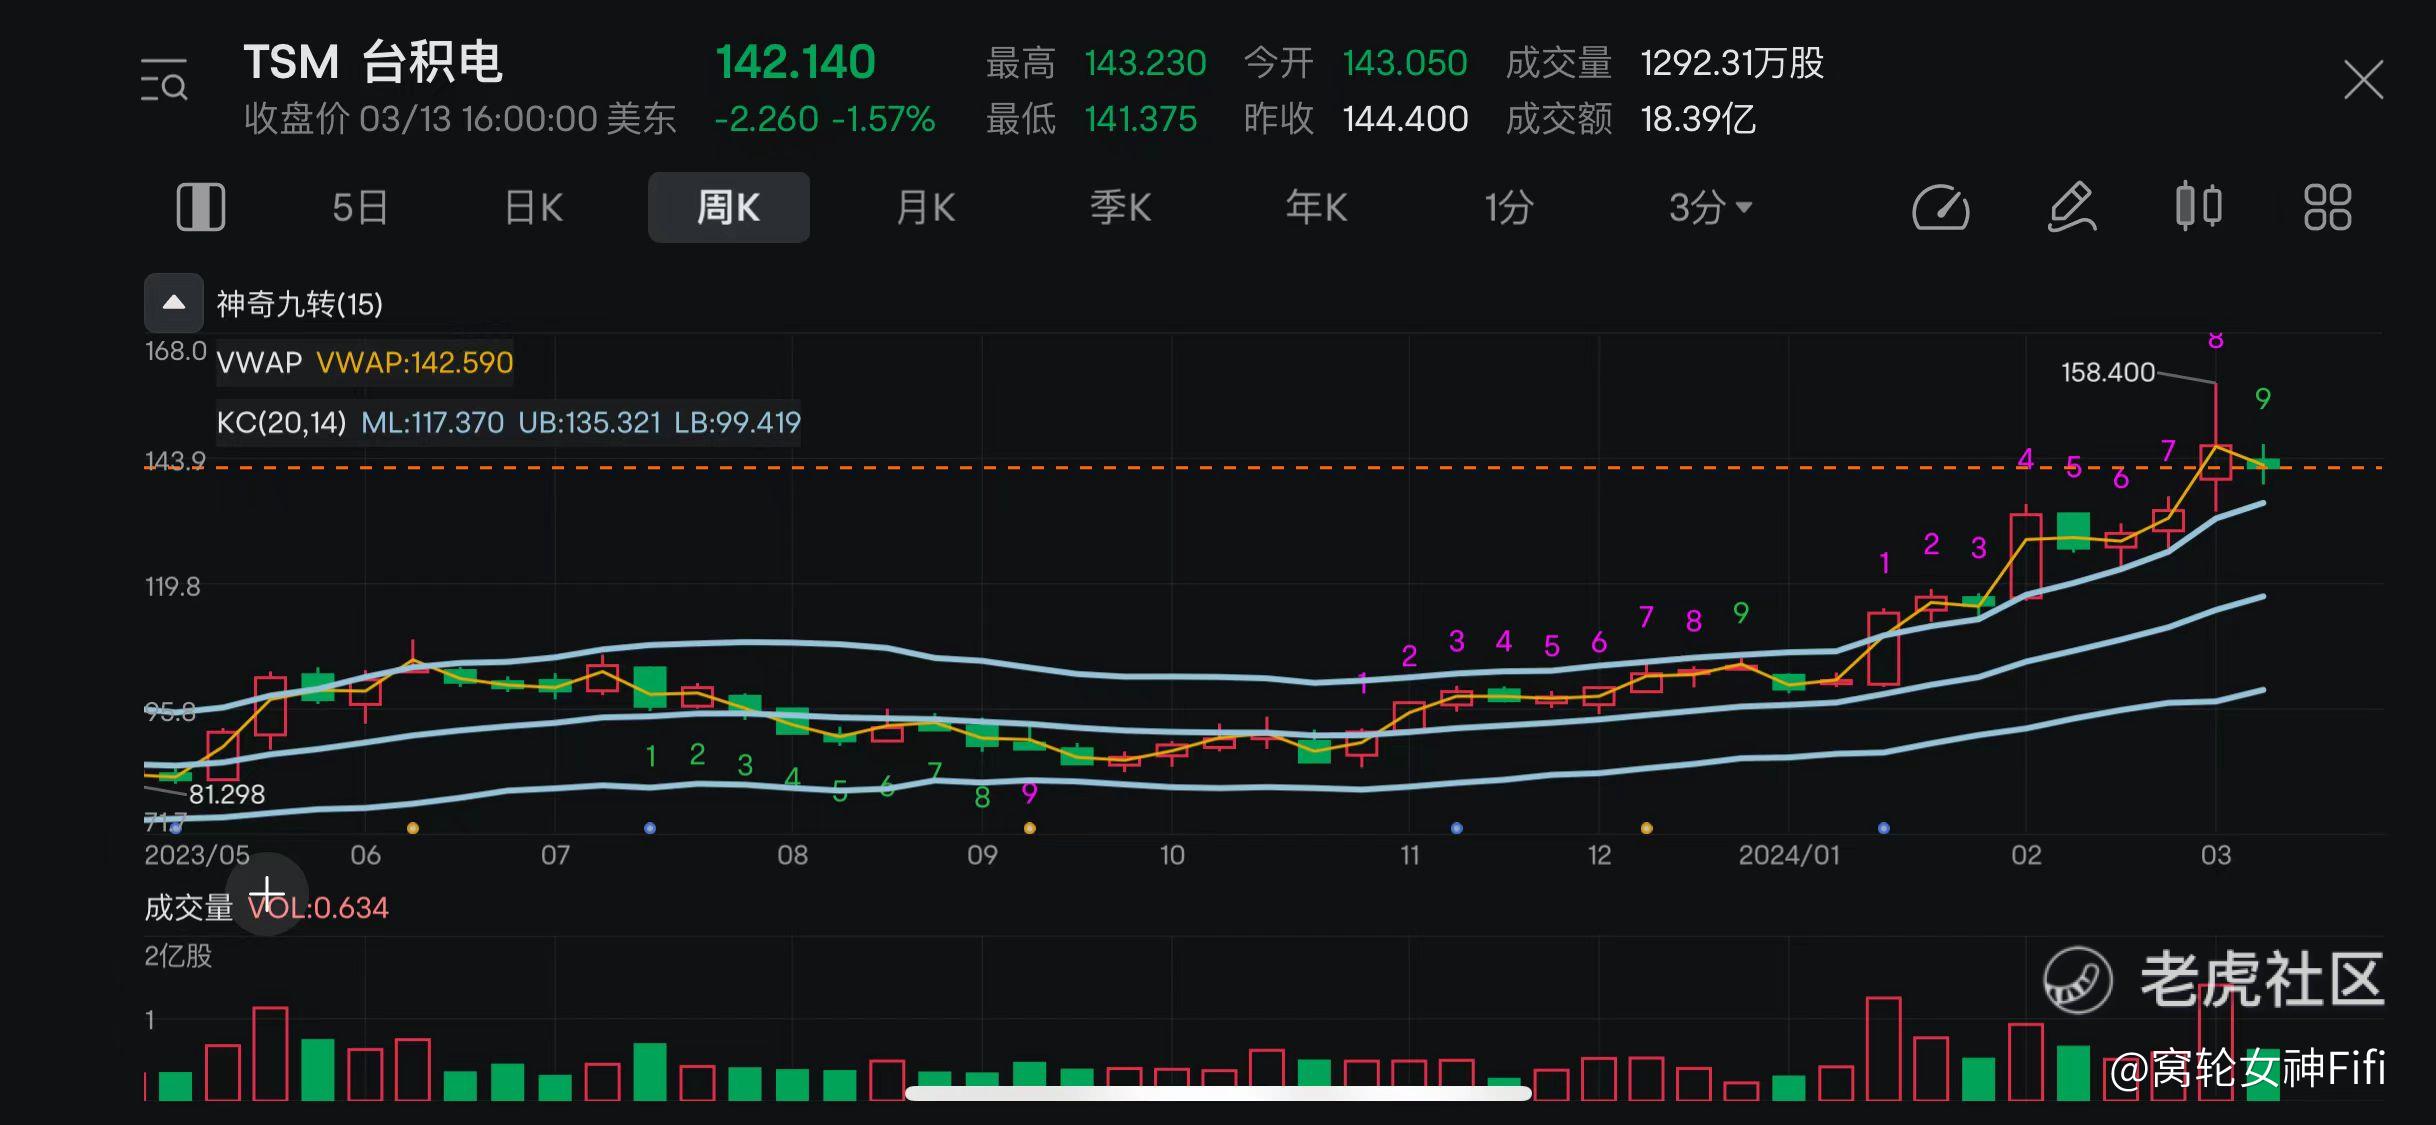The image size is (2436, 1125).
Task: Click the yellow event dot near 12
Action: click(1647, 828)
